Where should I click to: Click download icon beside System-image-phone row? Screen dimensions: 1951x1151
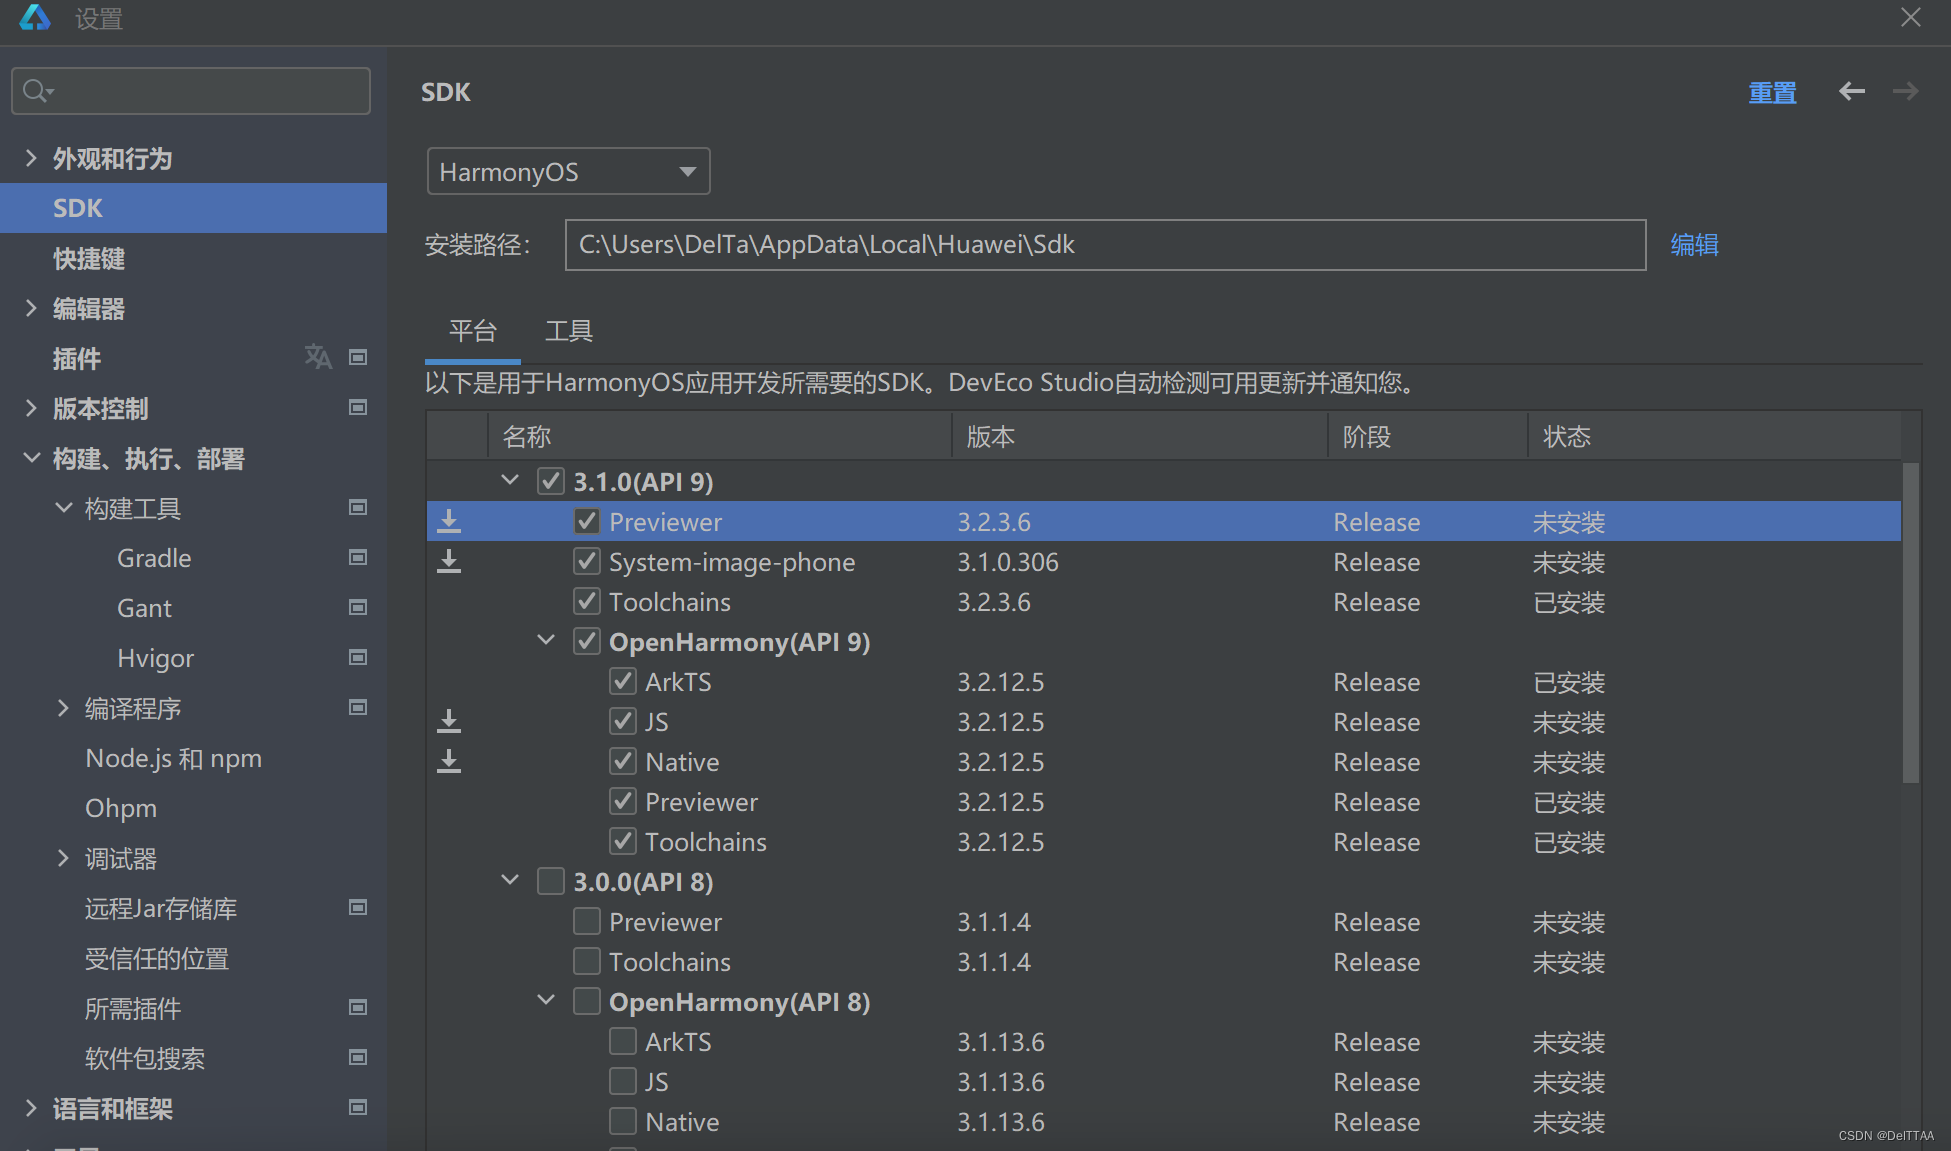[449, 561]
